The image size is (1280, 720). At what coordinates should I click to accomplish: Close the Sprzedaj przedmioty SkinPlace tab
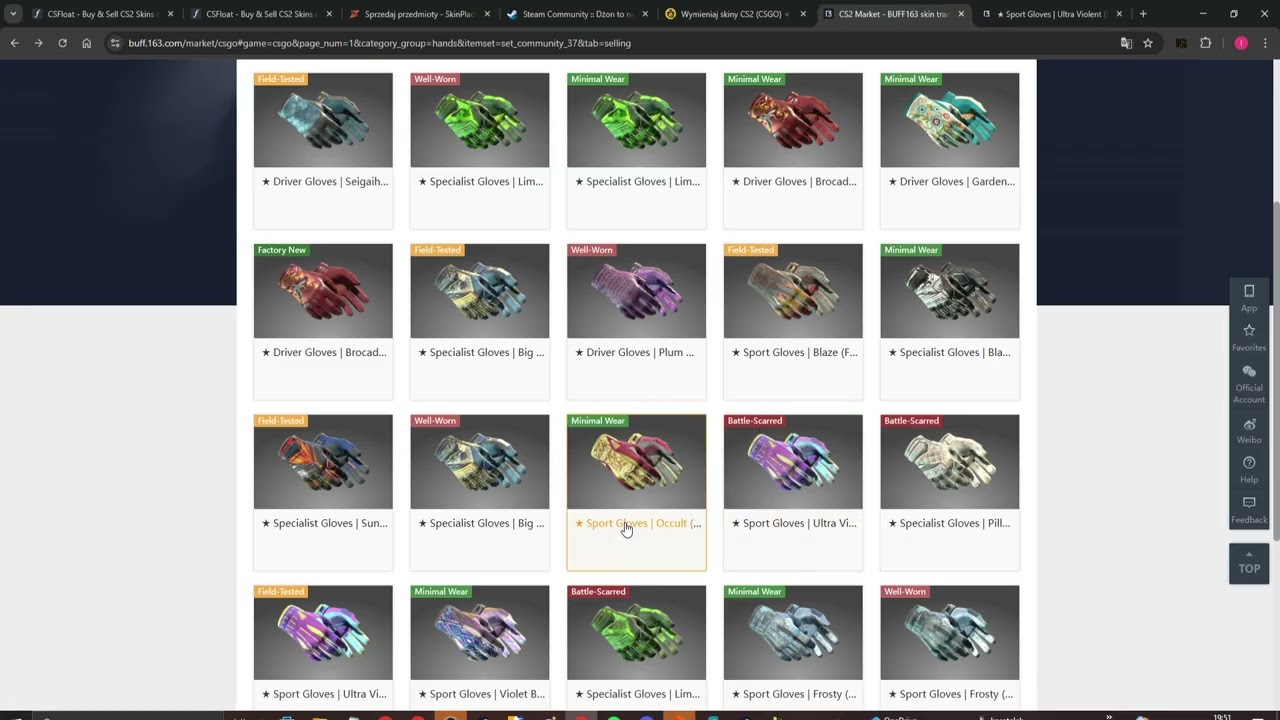pos(486,14)
